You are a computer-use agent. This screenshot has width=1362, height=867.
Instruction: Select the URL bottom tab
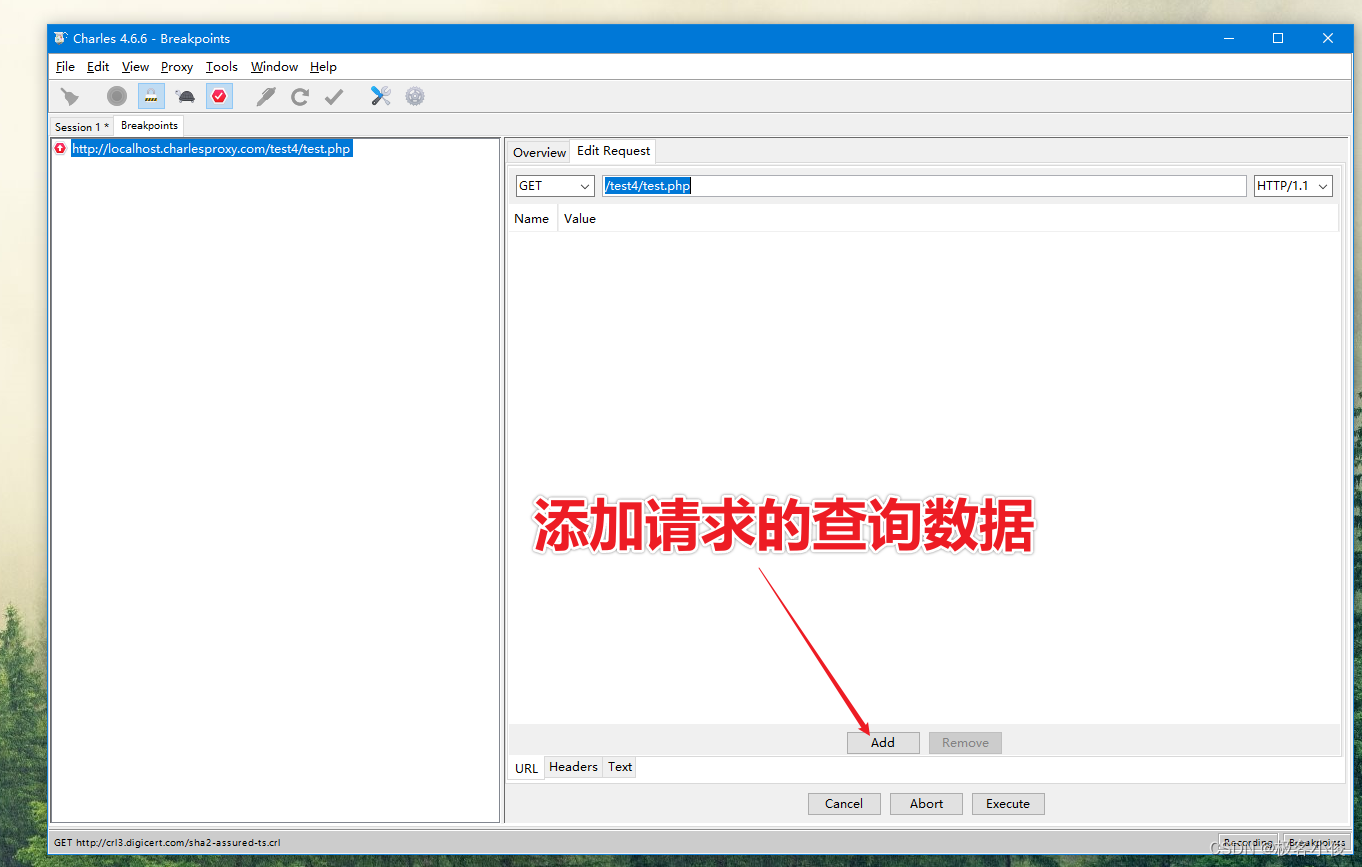click(526, 768)
